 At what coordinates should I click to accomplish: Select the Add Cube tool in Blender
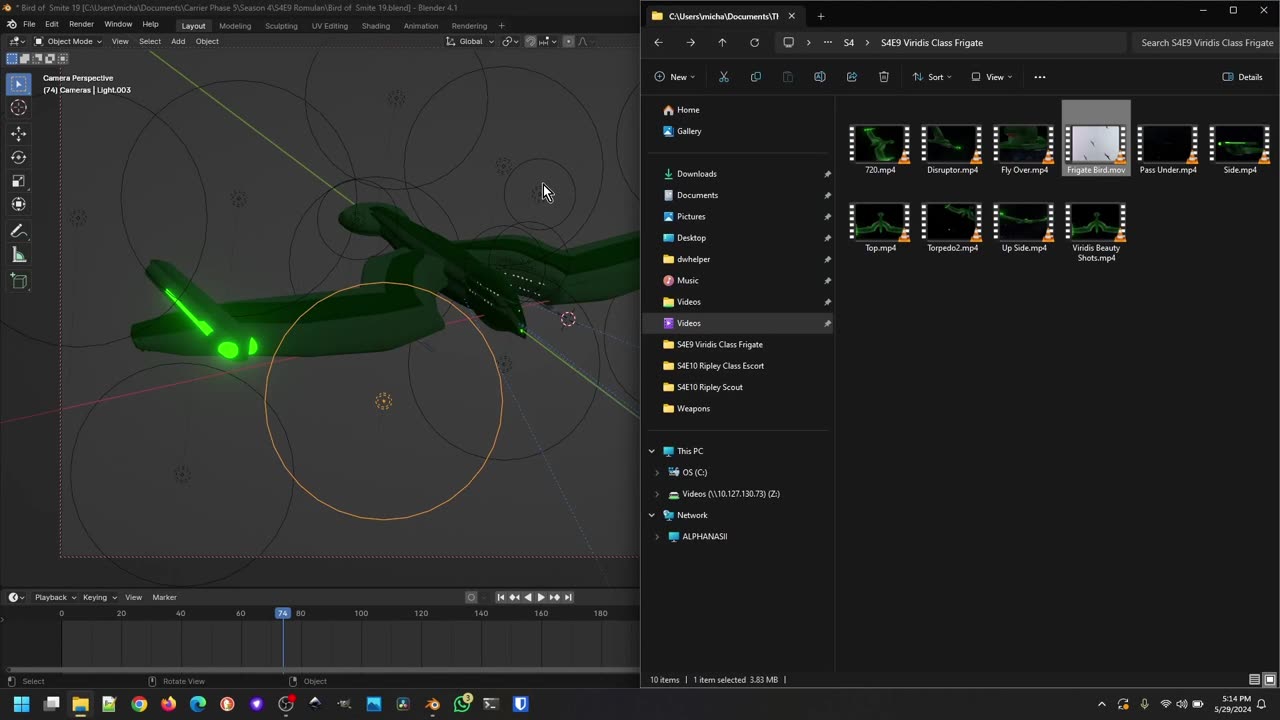19,281
